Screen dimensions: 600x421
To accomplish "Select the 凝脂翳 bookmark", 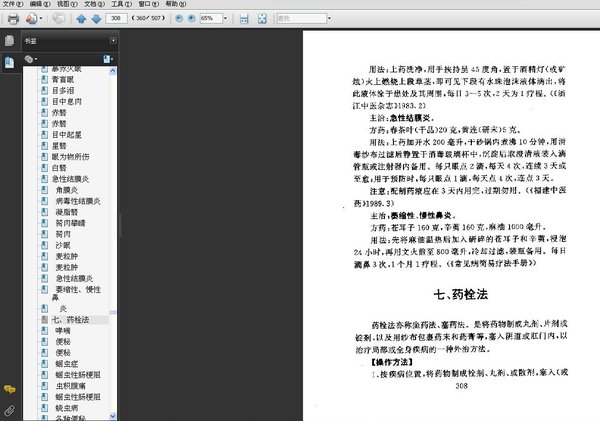I will pyautogui.click(x=67, y=212).
